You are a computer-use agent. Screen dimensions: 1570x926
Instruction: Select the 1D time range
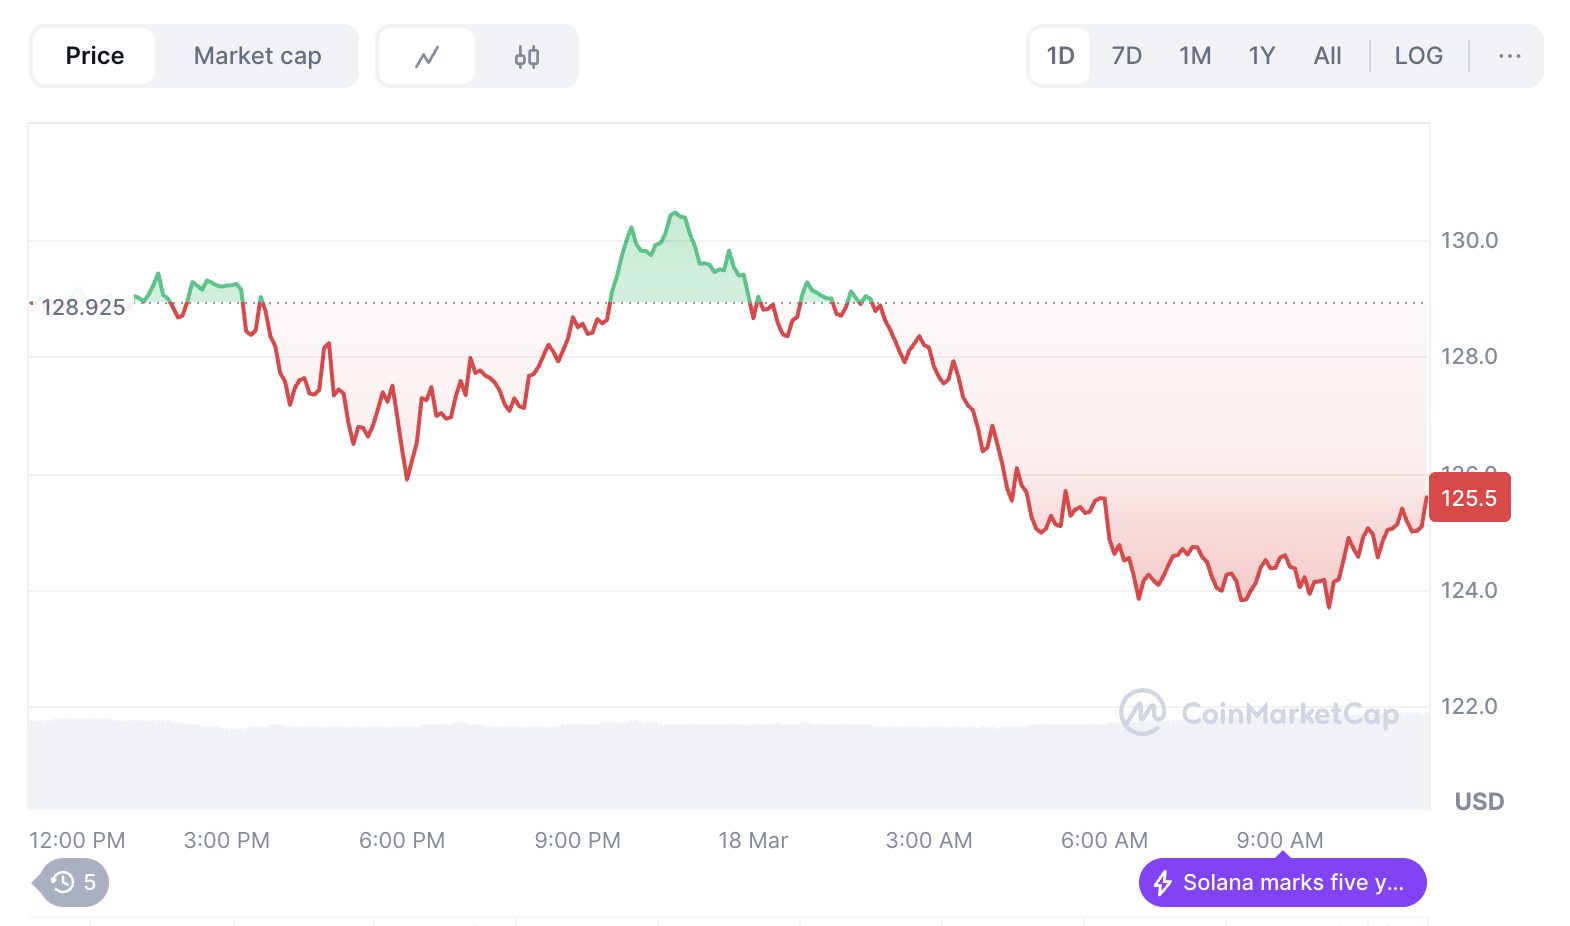(1060, 56)
